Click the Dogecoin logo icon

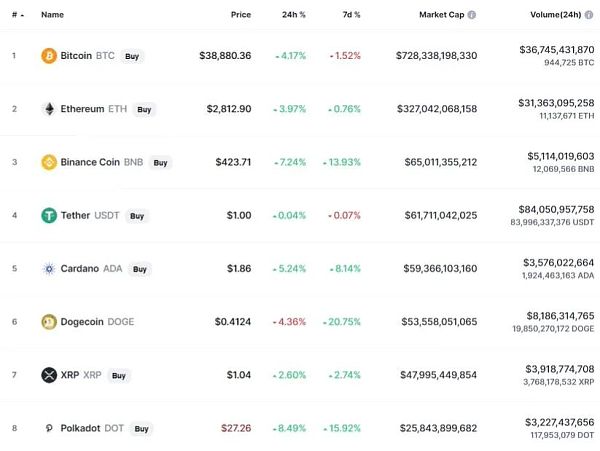click(48, 321)
